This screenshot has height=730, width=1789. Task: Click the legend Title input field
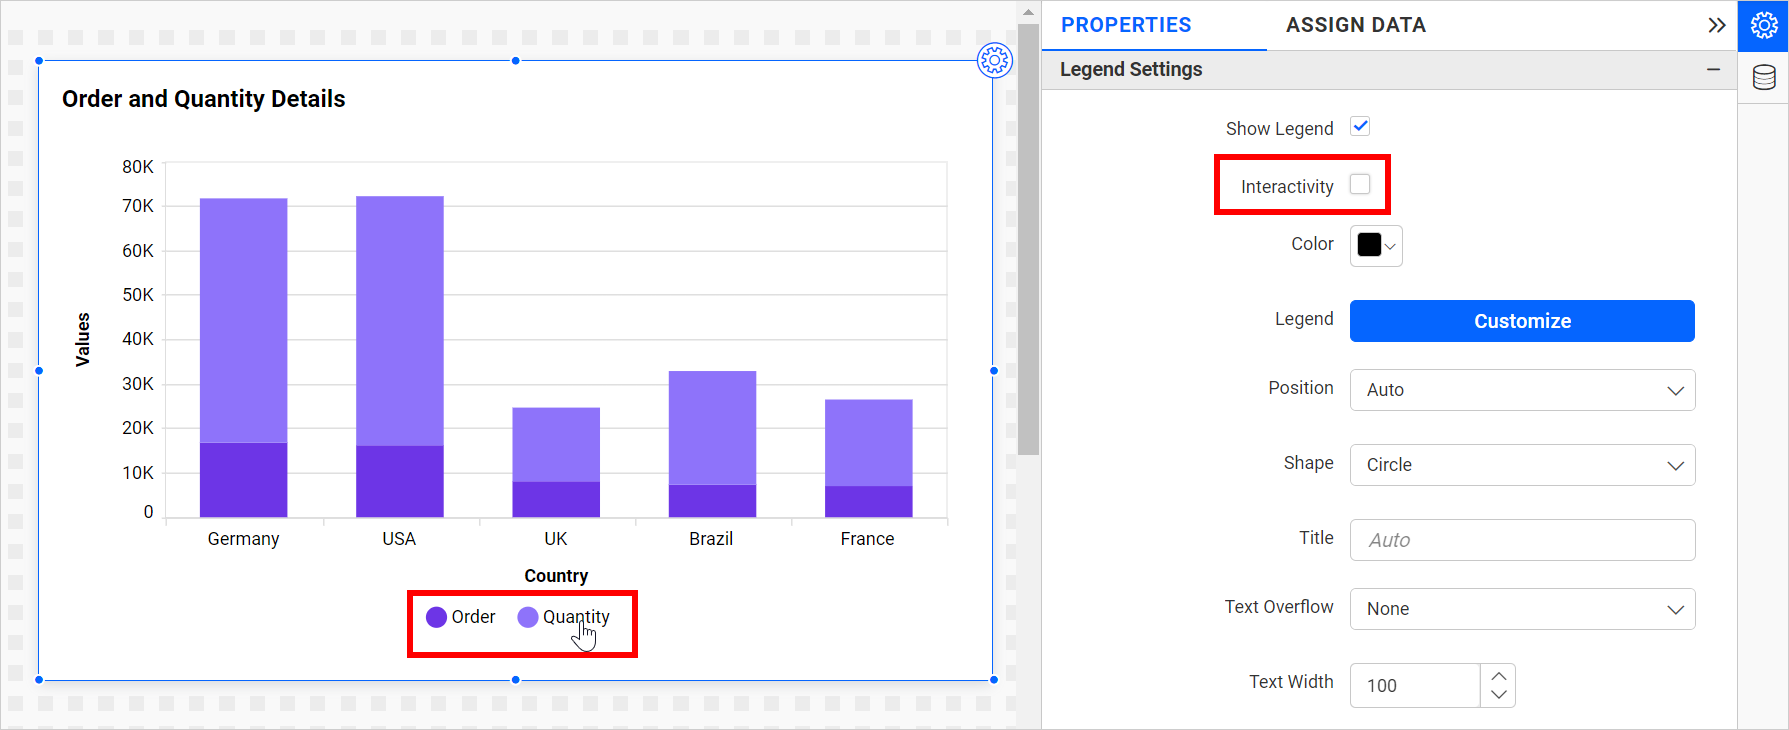[x=1521, y=540]
